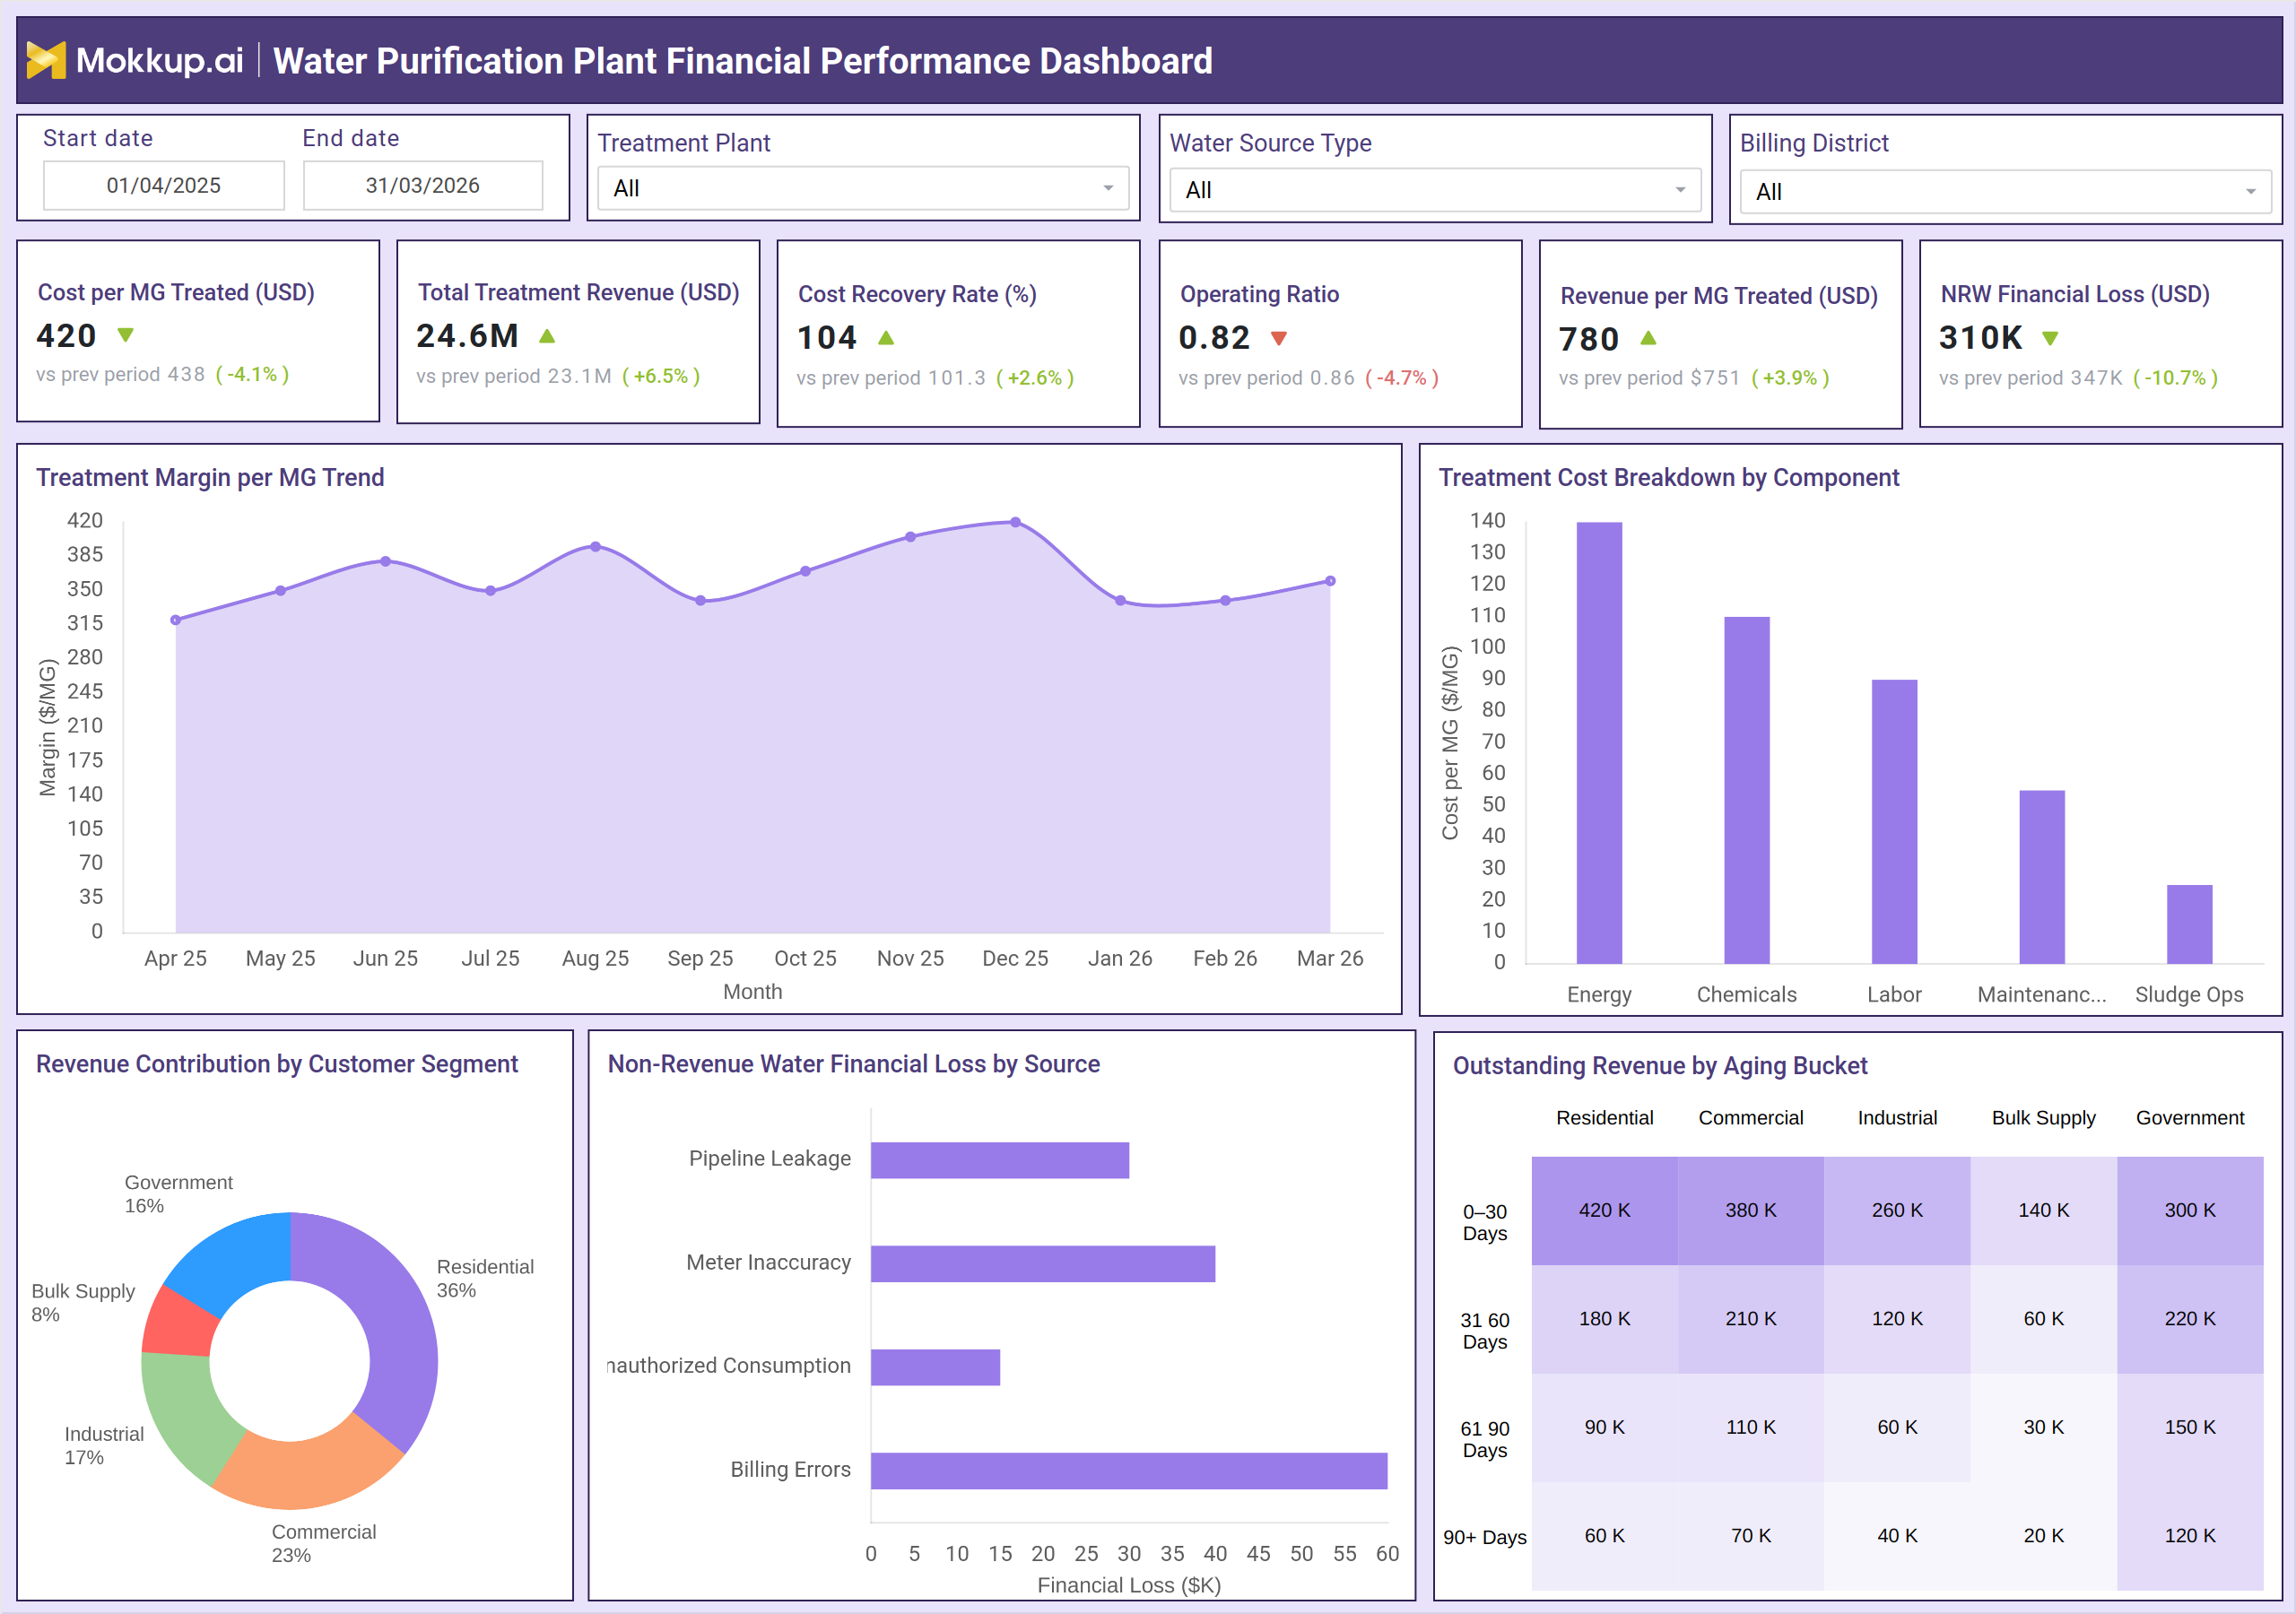
Task: Click the up triangle beside 24.6M
Action: pos(547,336)
